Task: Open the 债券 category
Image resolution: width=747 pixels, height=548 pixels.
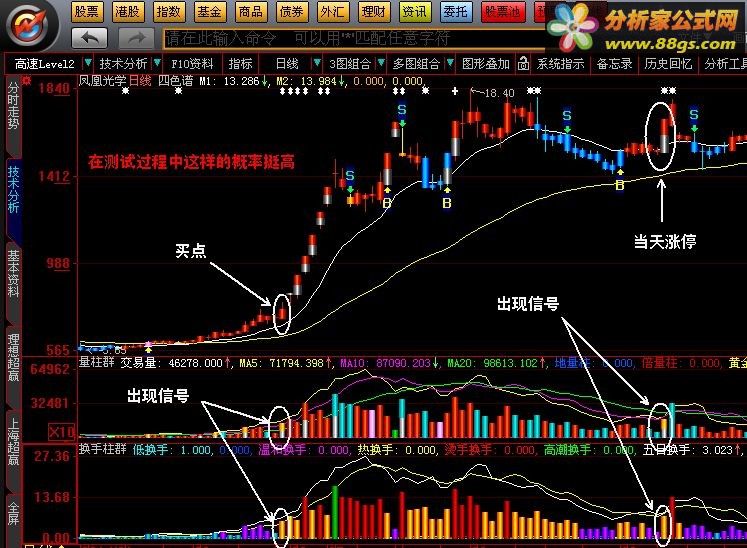Action: (292, 12)
